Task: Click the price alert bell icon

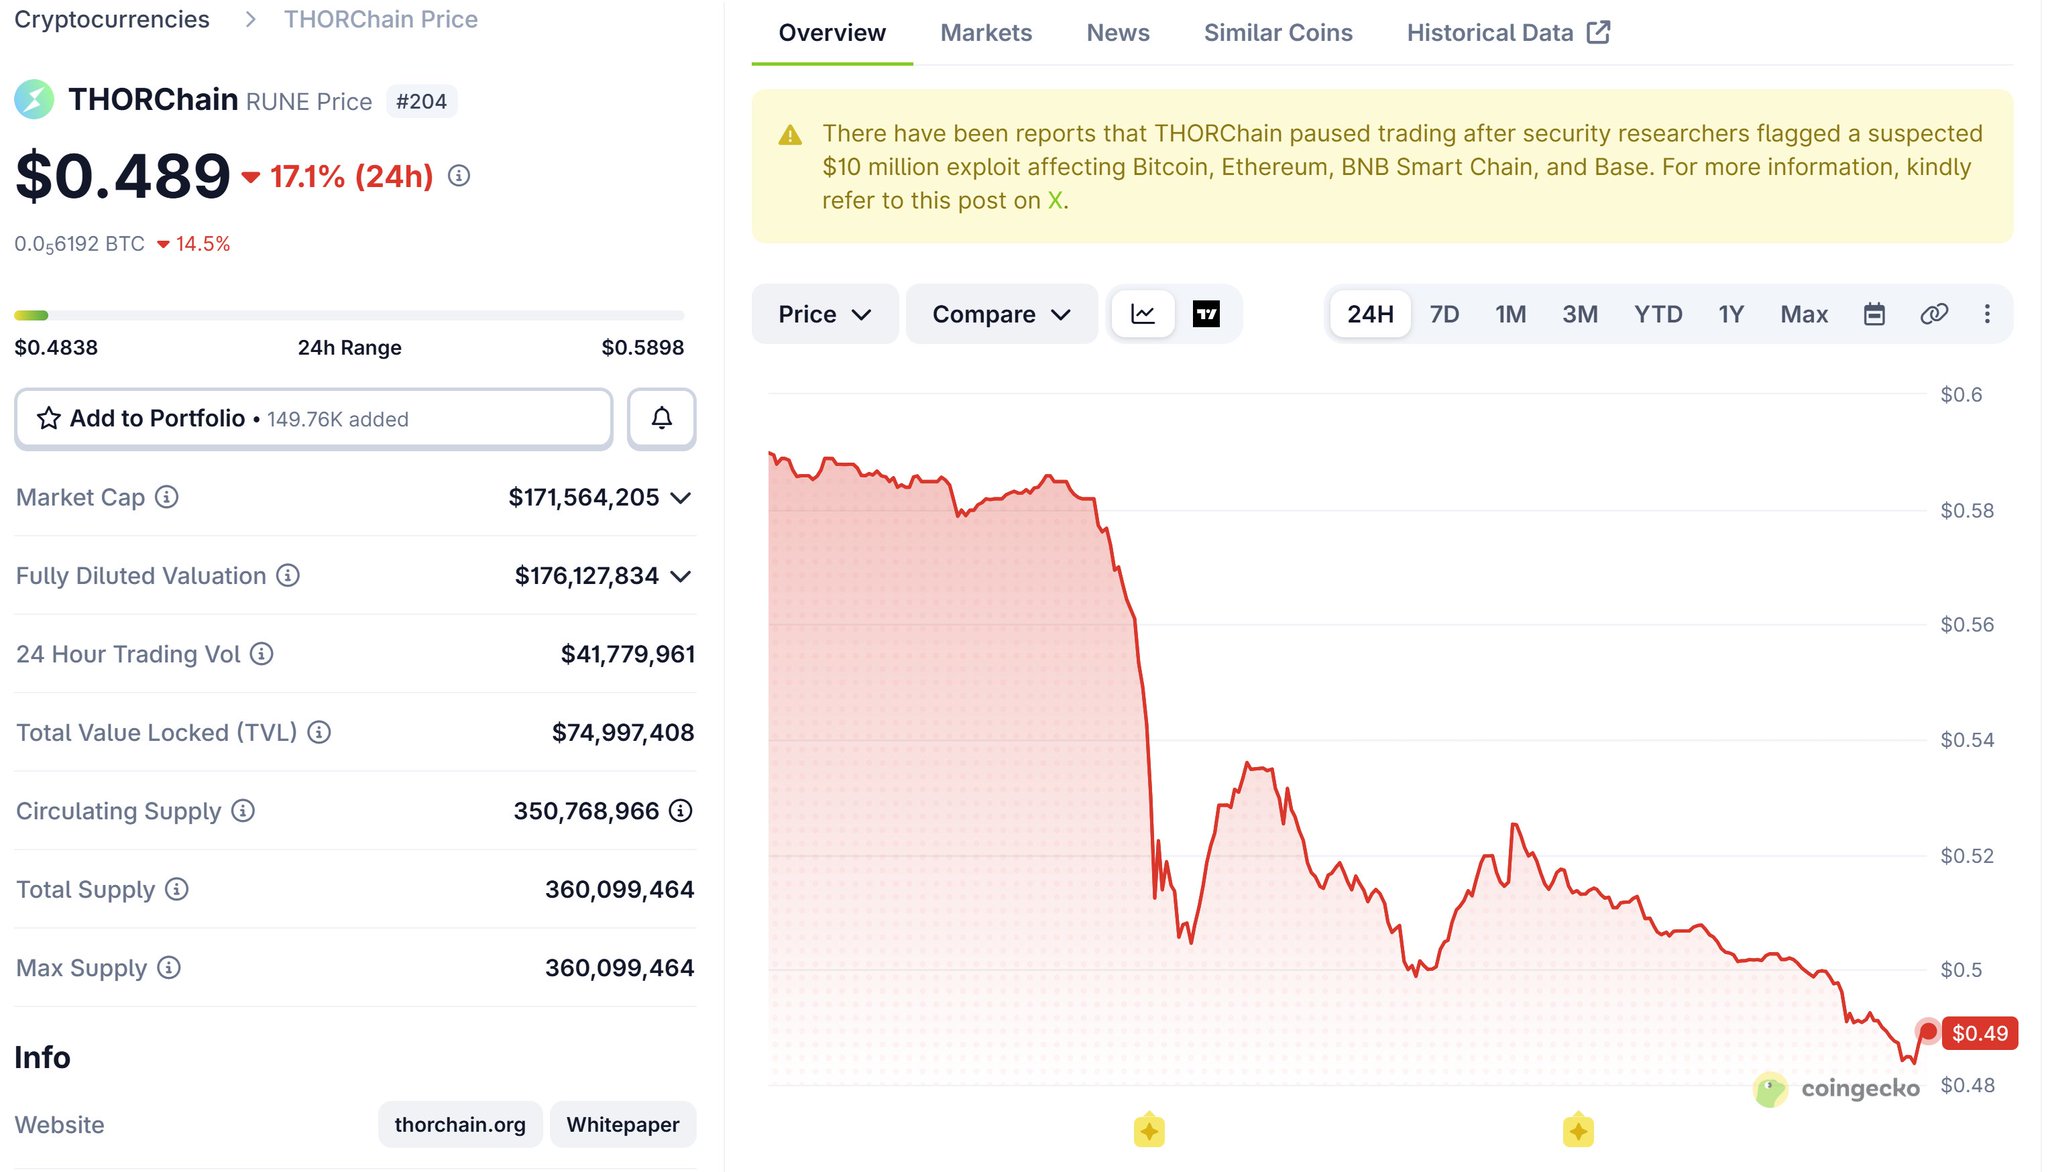Action: [x=661, y=418]
